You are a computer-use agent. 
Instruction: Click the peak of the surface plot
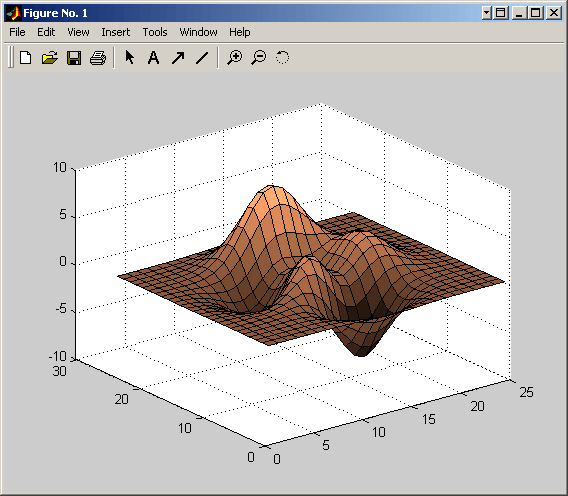pos(271,188)
